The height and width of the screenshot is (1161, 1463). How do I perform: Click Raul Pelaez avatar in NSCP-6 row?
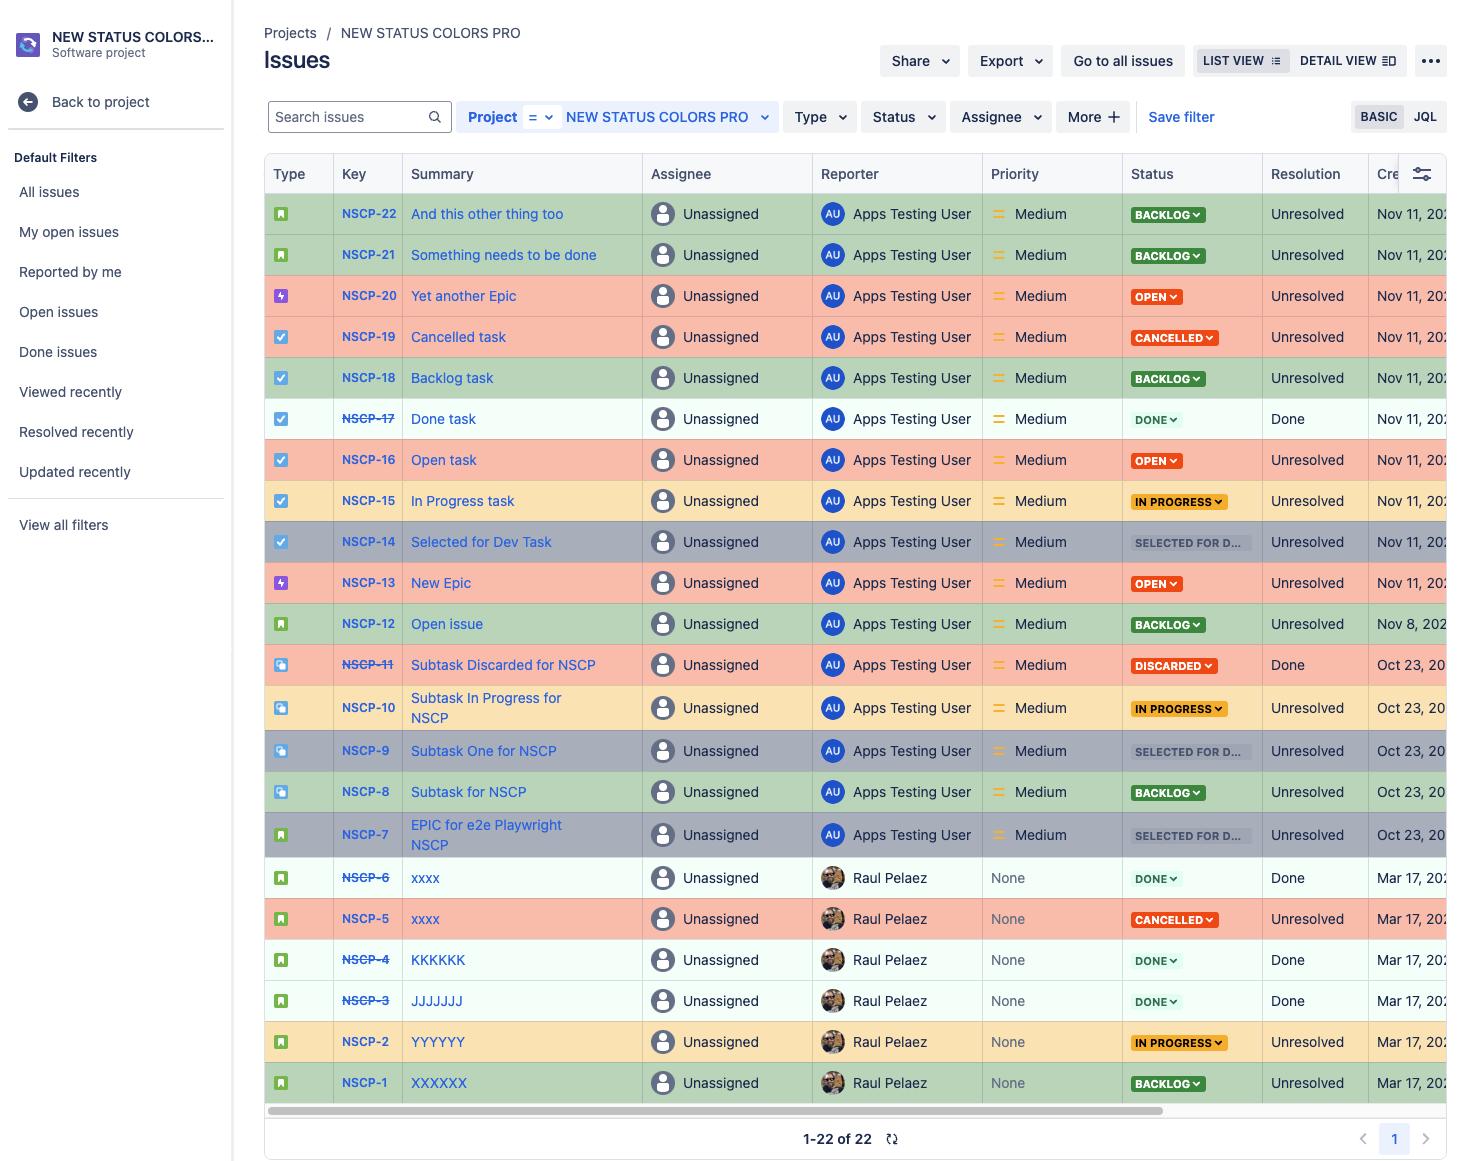832,878
